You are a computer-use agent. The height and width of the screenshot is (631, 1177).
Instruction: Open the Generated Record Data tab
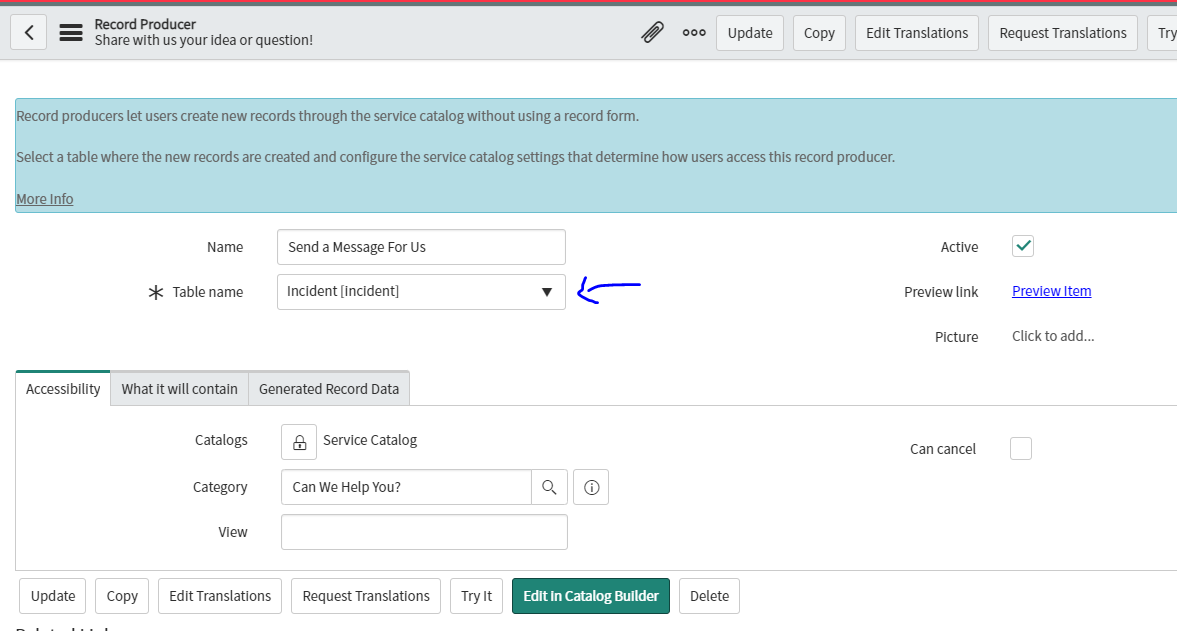(x=328, y=388)
